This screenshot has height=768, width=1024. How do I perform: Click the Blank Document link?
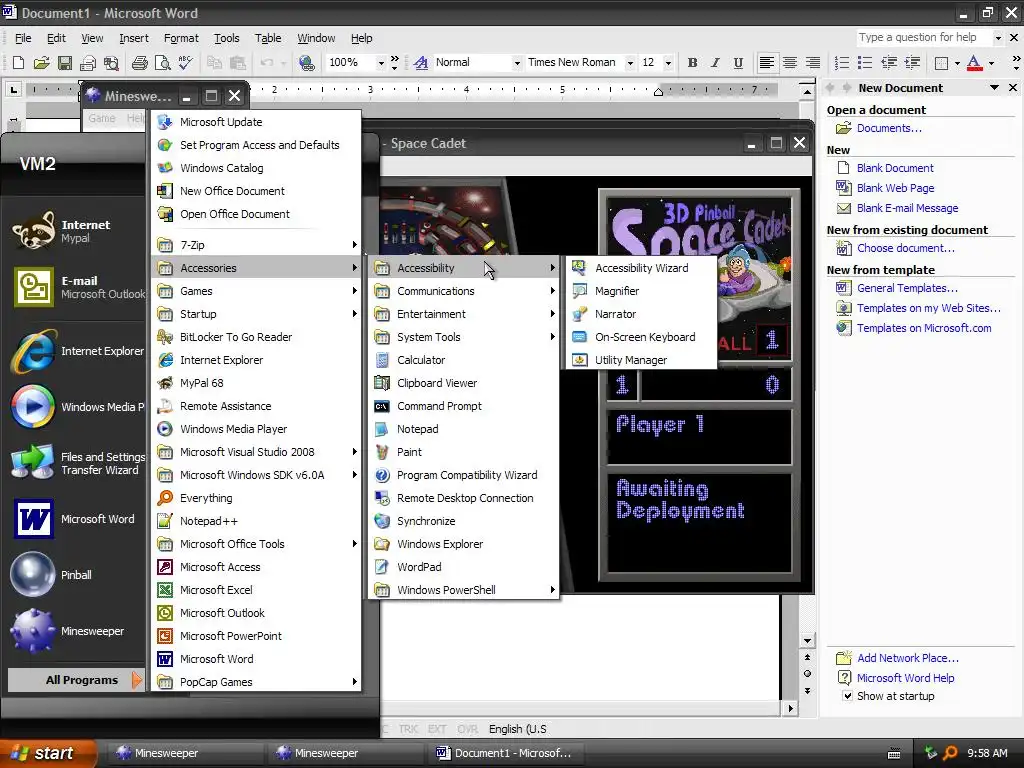[895, 168]
